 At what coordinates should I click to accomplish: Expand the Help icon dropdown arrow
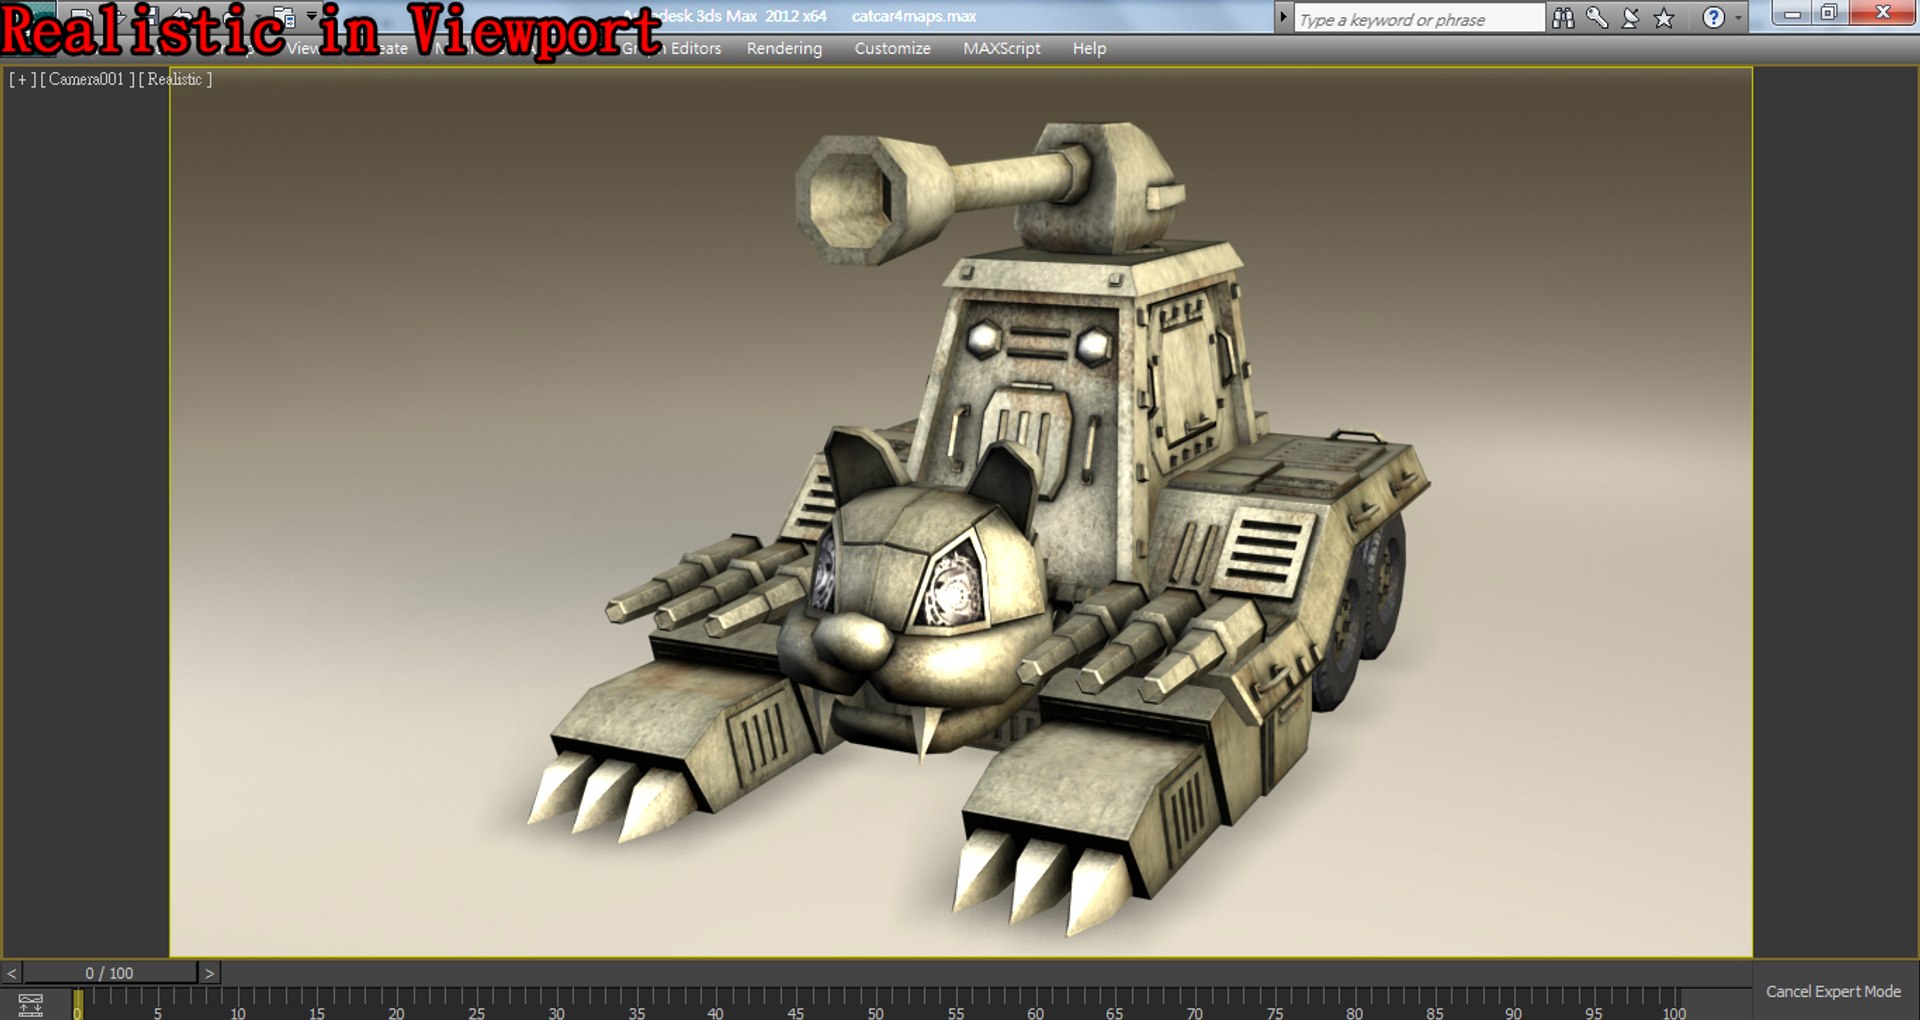click(x=1738, y=18)
